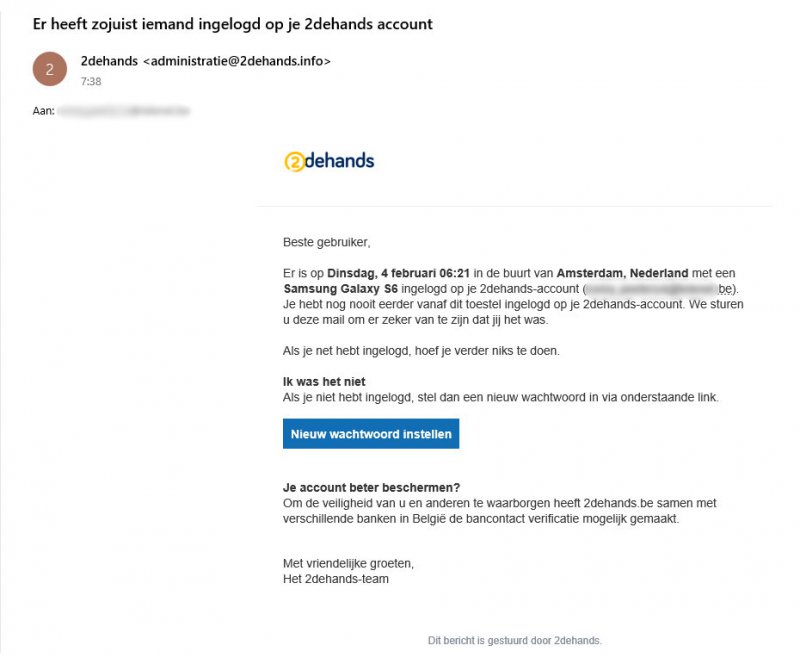Click the sender address administratie@2dehands.info

click(x=236, y=61)
